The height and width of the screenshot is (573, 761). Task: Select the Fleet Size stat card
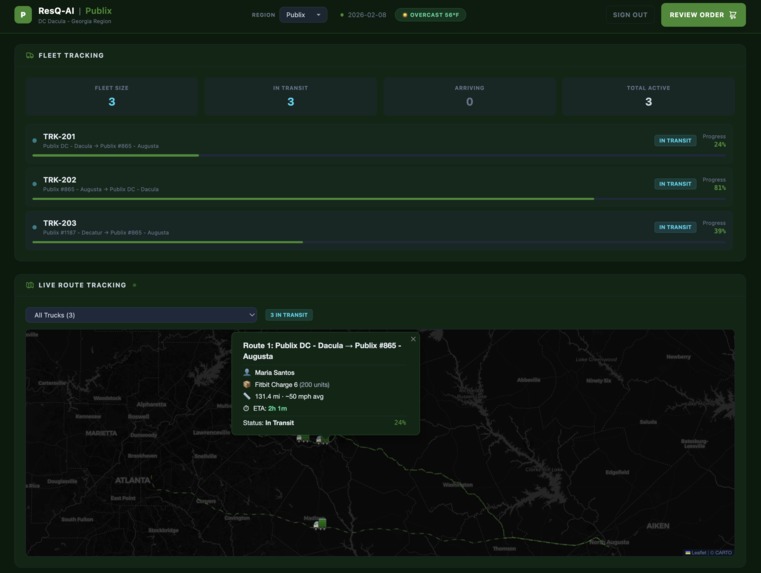pos(112,96)
